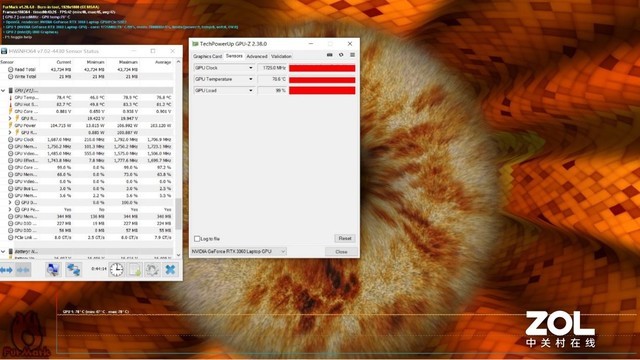Click the lightning icon of GPU Power row
The height and width of the screenshot is (360, 640).
pyautogui.click(x=11, y=125)
